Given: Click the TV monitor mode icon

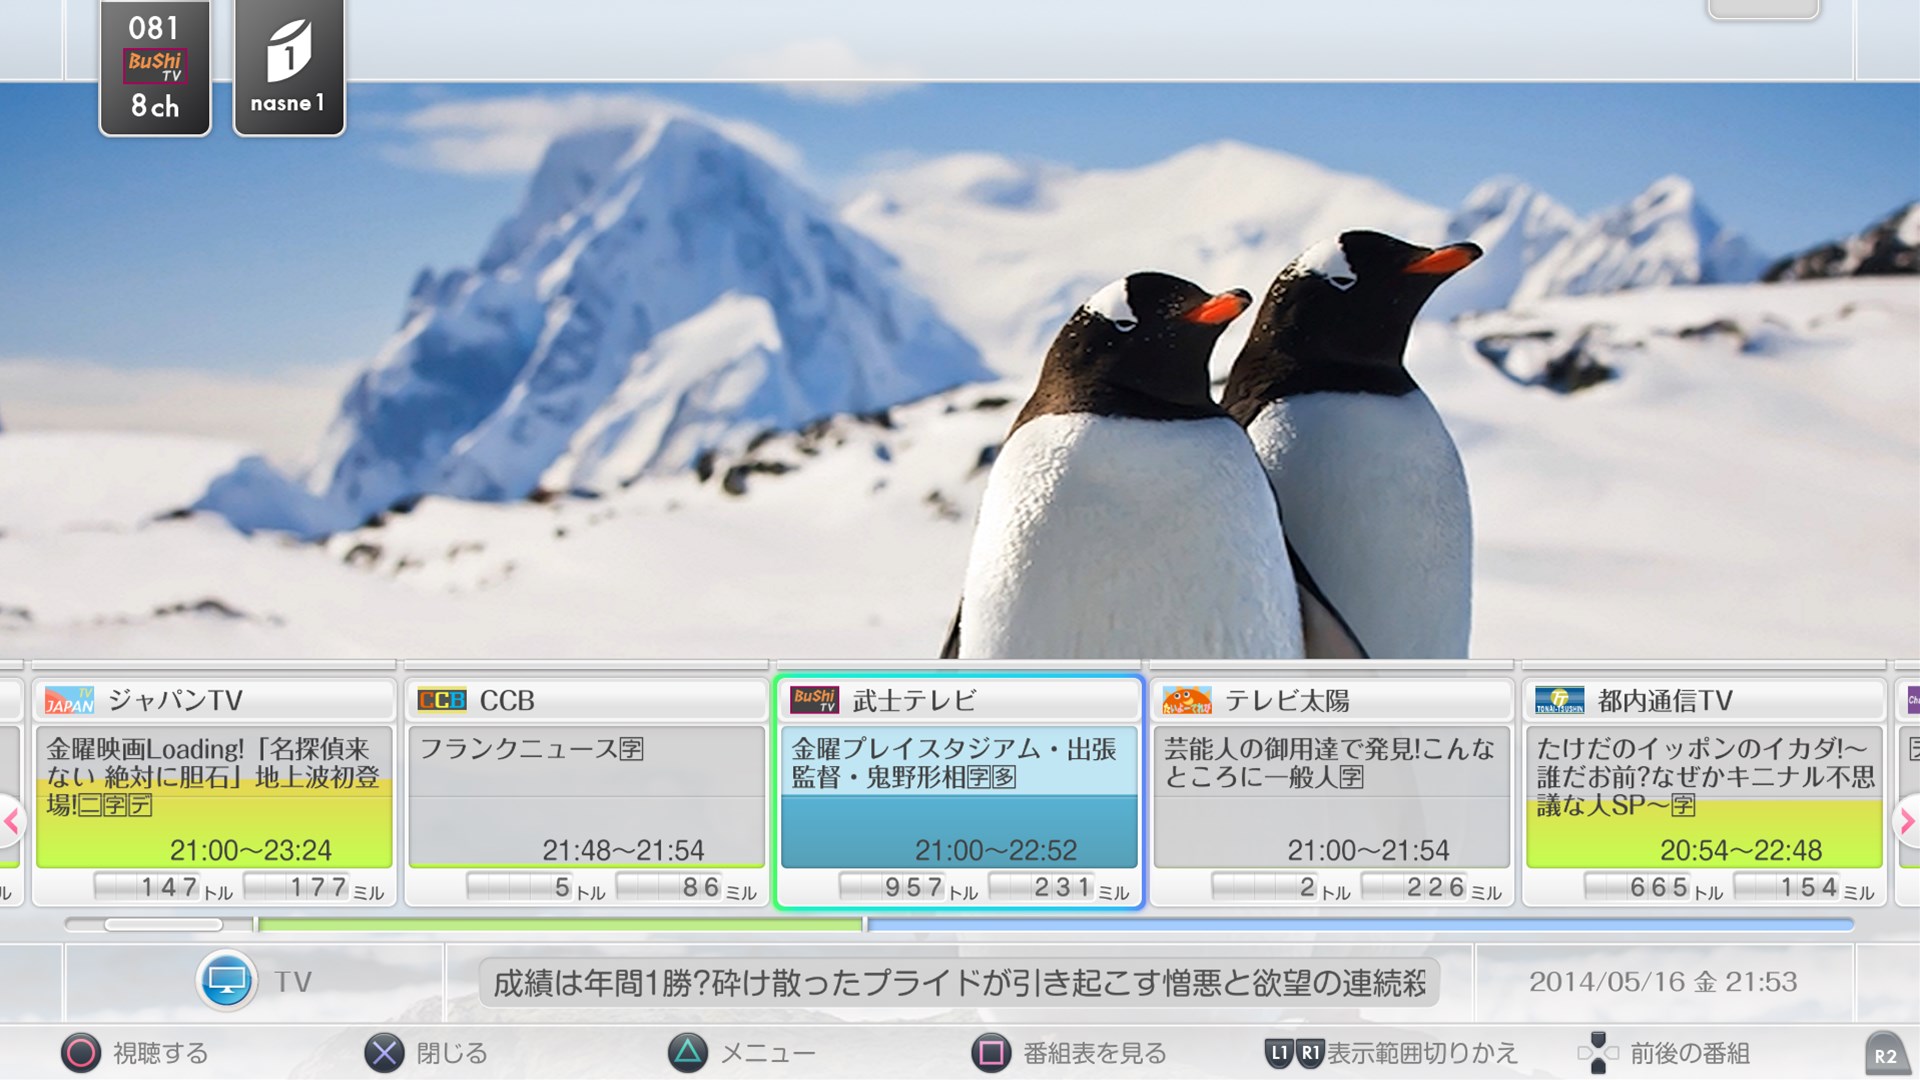Looking at the screenshot, I should coord(226,981).
